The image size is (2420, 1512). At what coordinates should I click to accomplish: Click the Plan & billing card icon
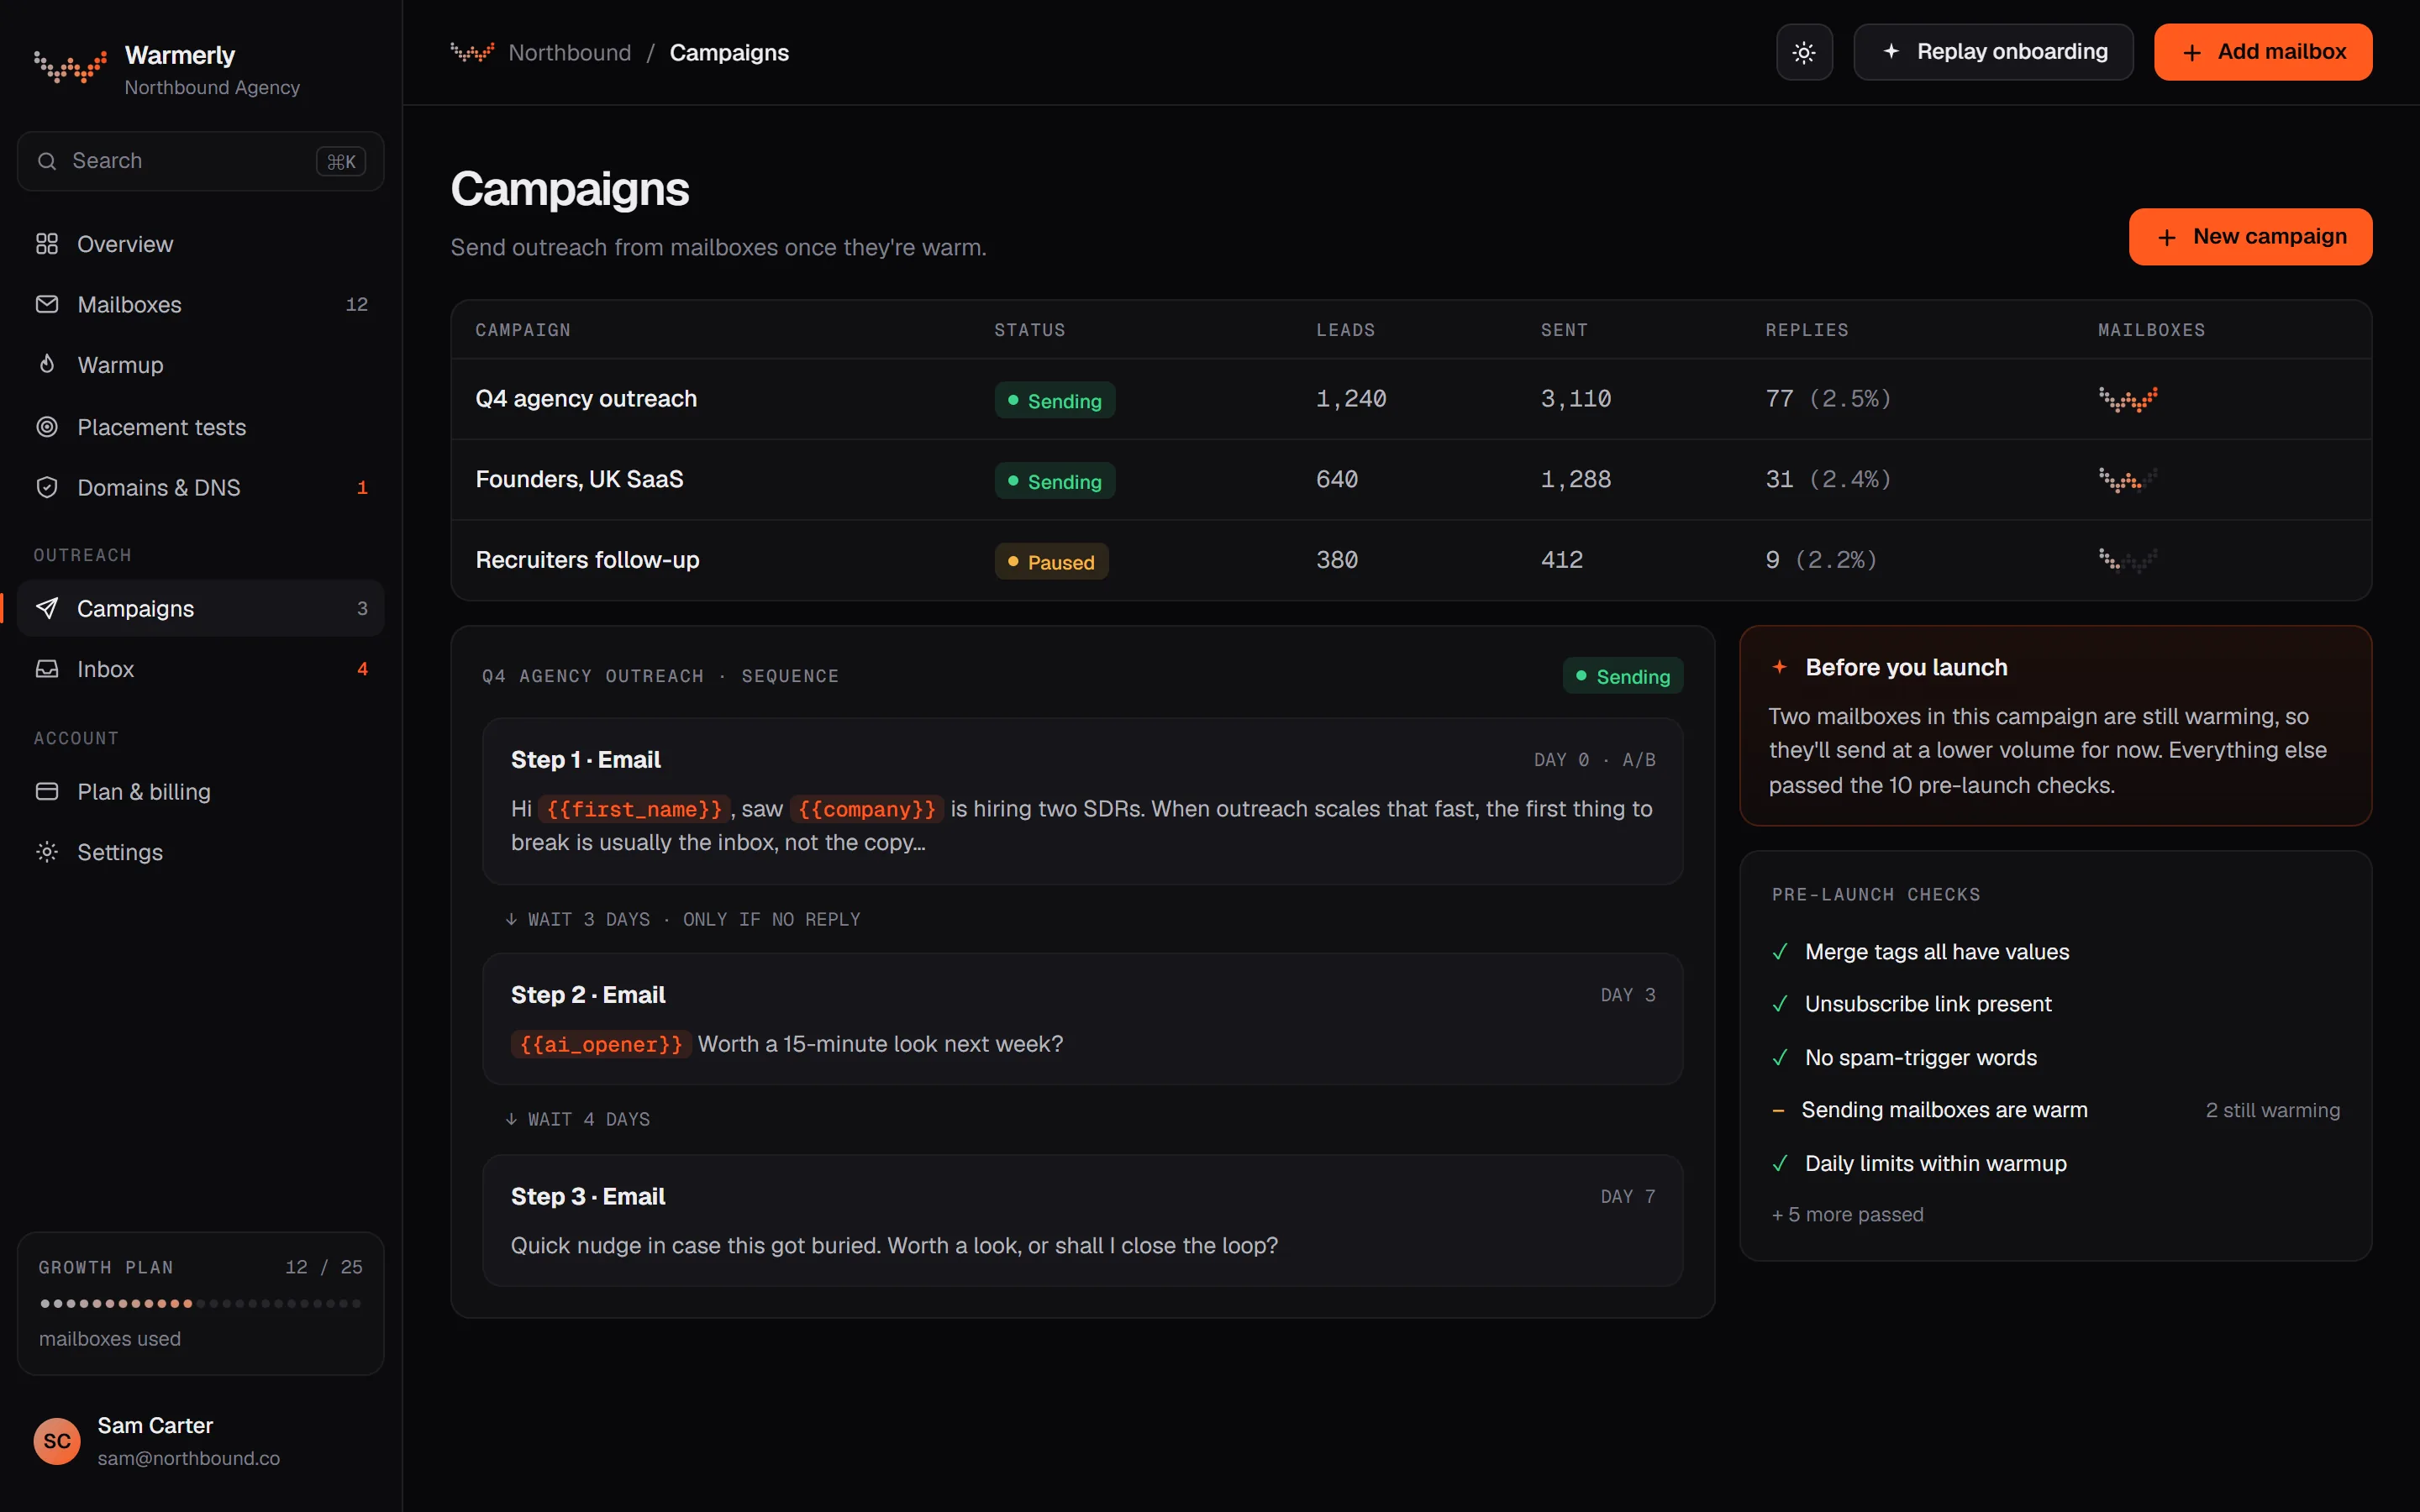(x=47, y=791)
